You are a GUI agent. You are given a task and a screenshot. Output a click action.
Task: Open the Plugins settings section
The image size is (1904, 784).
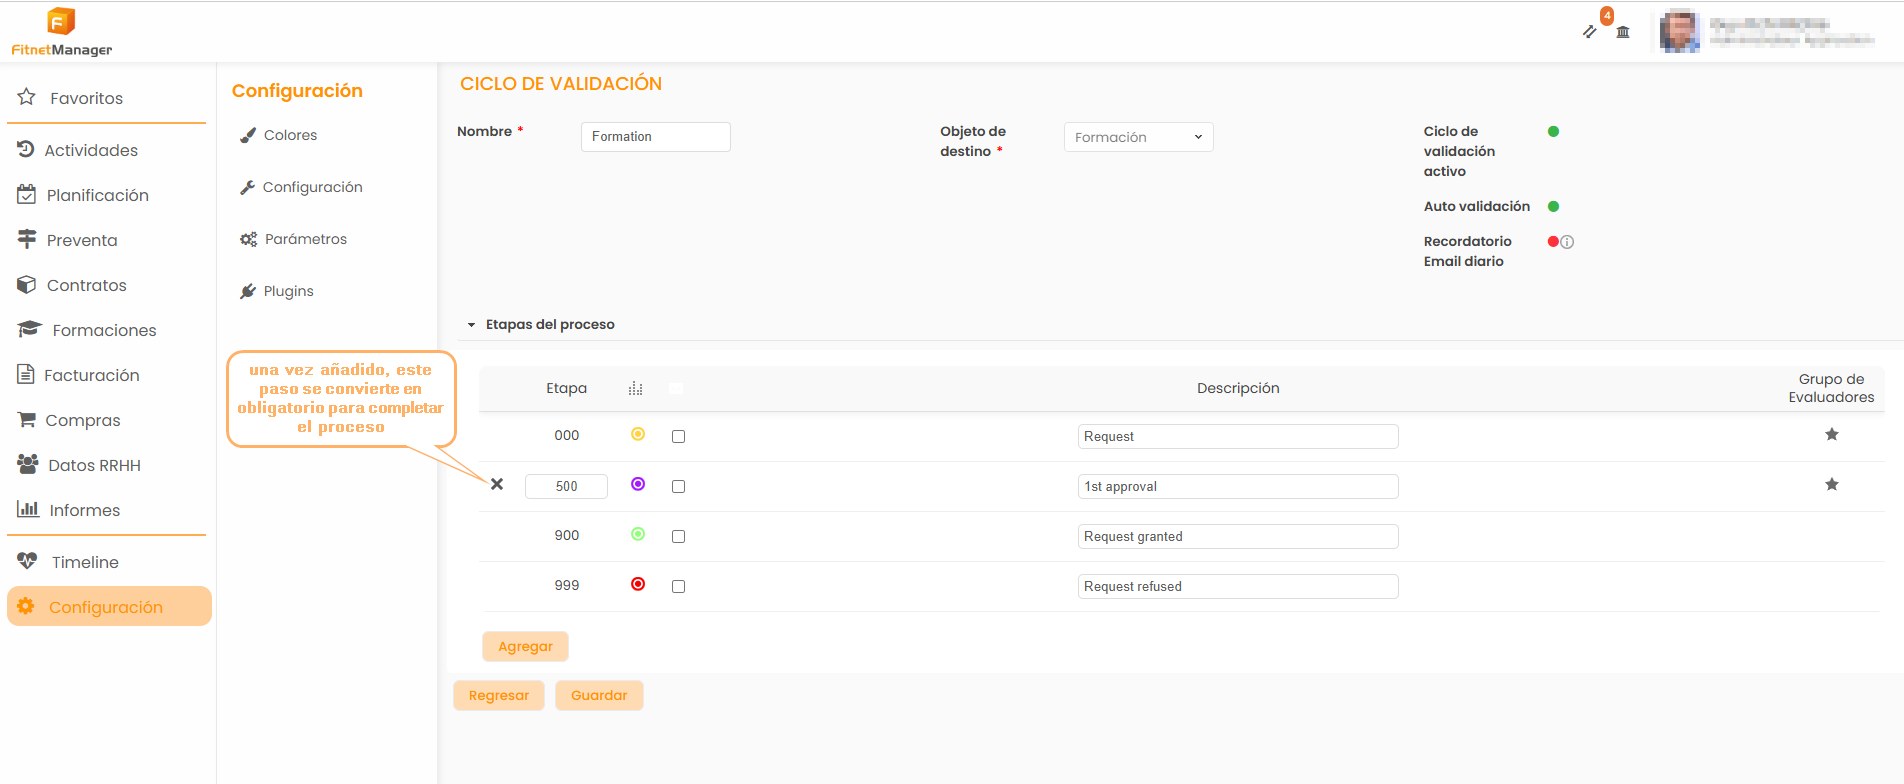pos(288,291)
